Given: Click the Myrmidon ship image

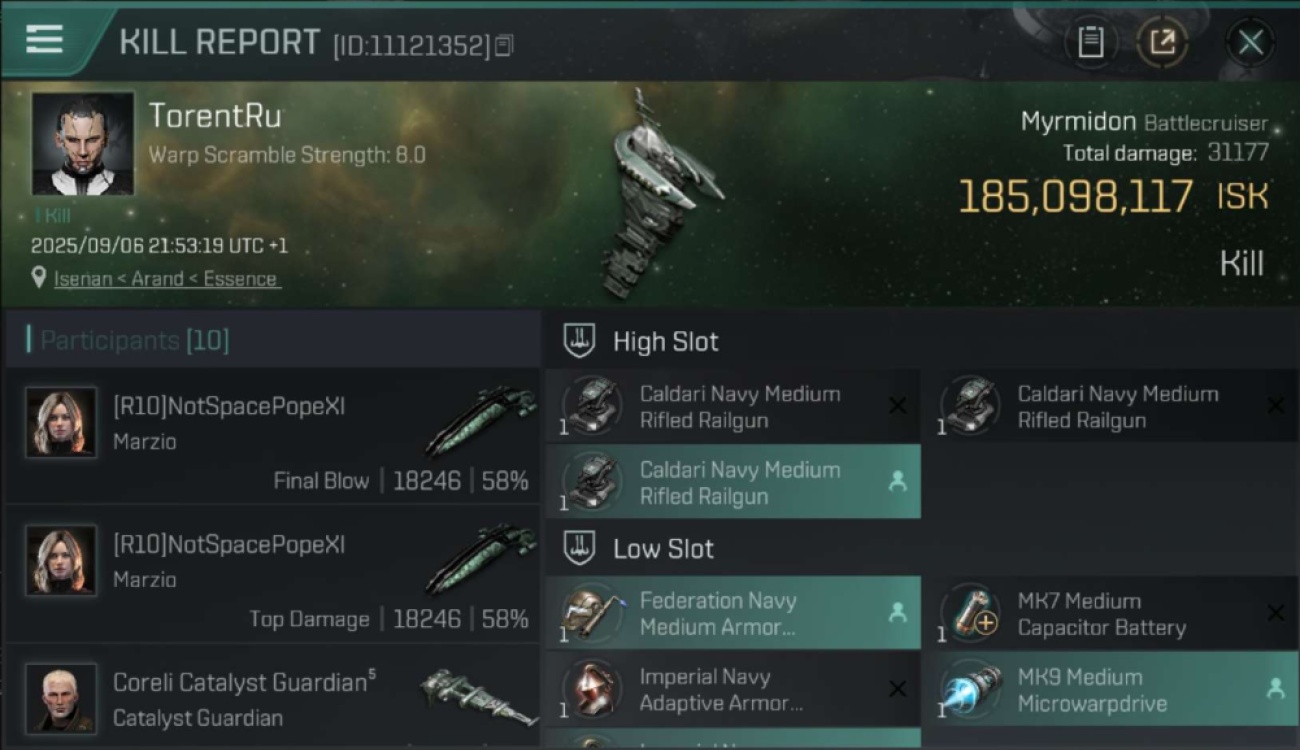Looking at the screenshot, I should coord(660,195).
